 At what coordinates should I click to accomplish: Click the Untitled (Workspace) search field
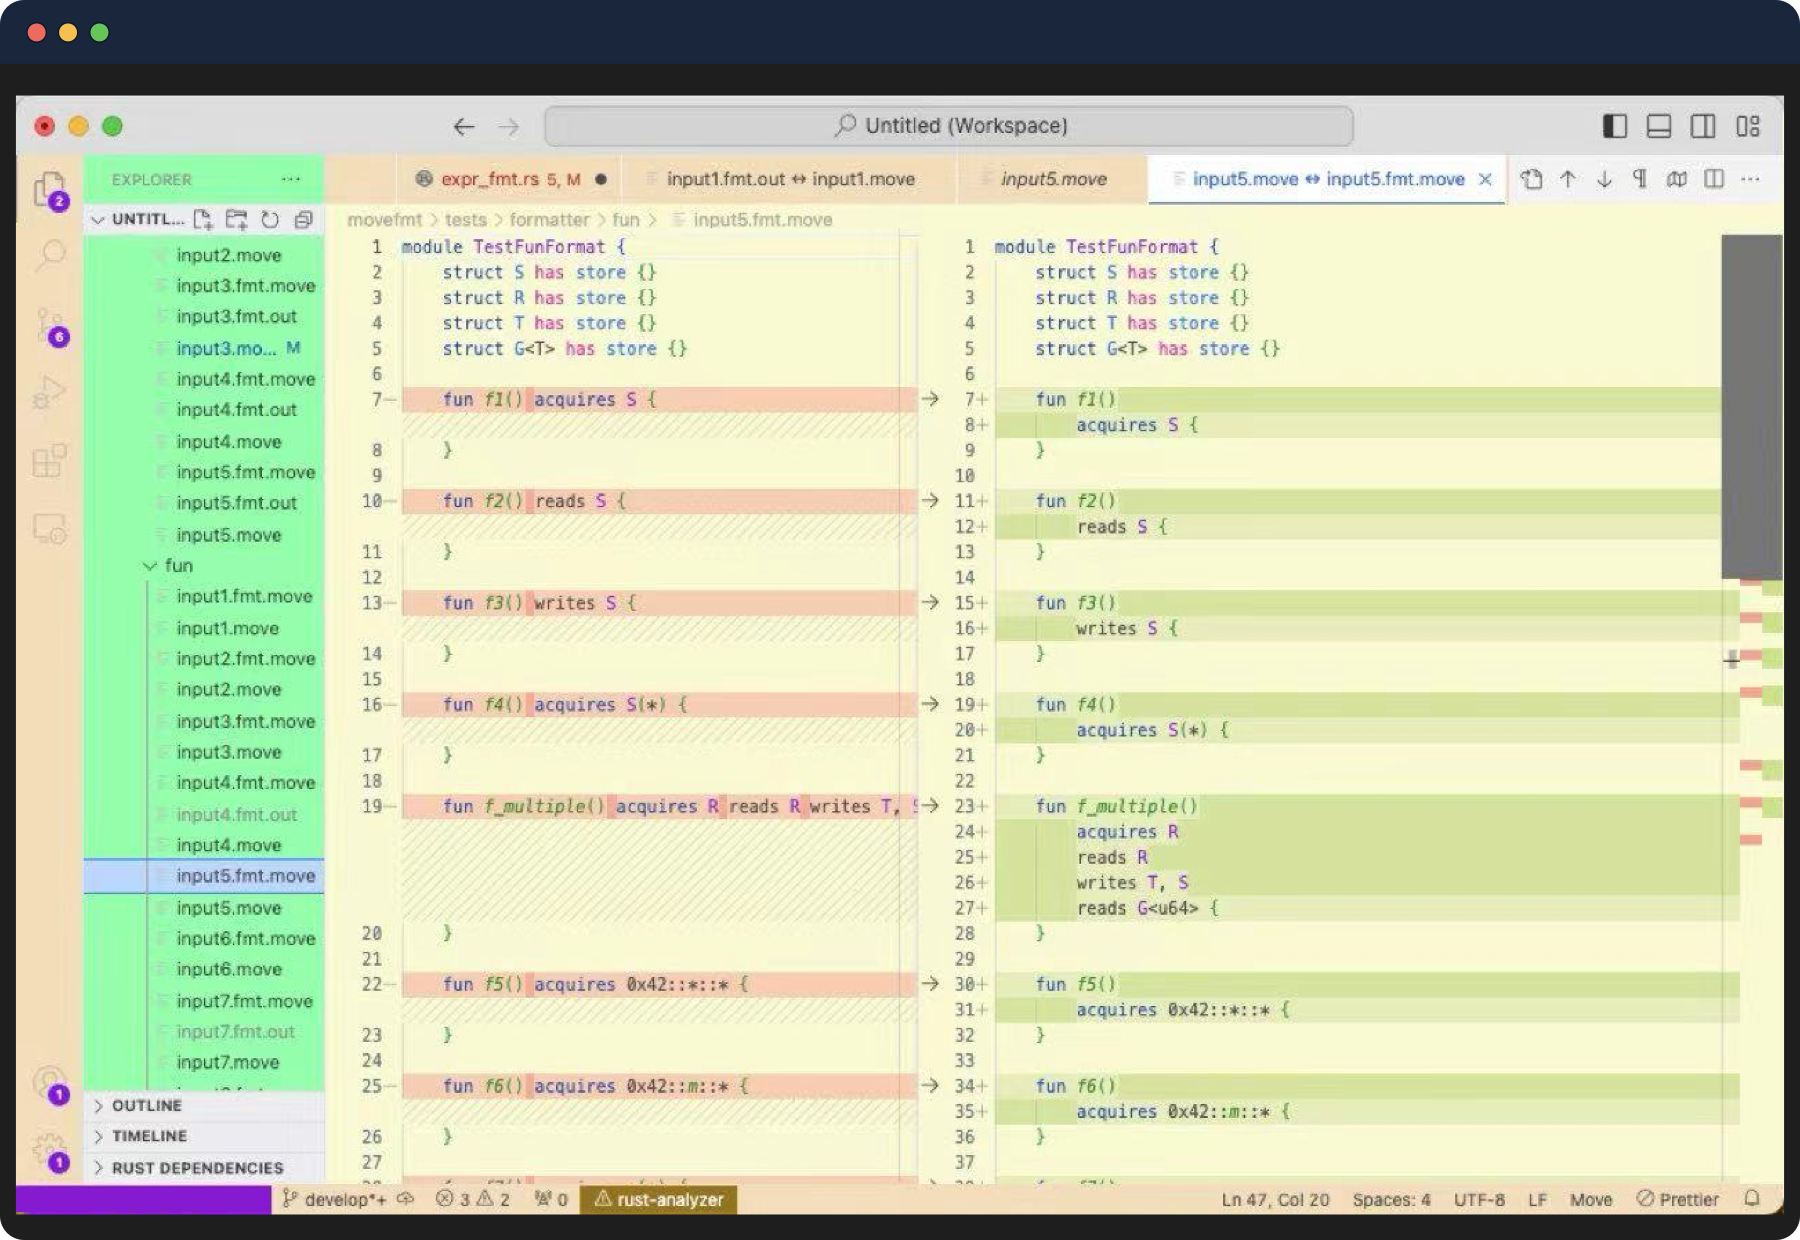coord(949,126)
